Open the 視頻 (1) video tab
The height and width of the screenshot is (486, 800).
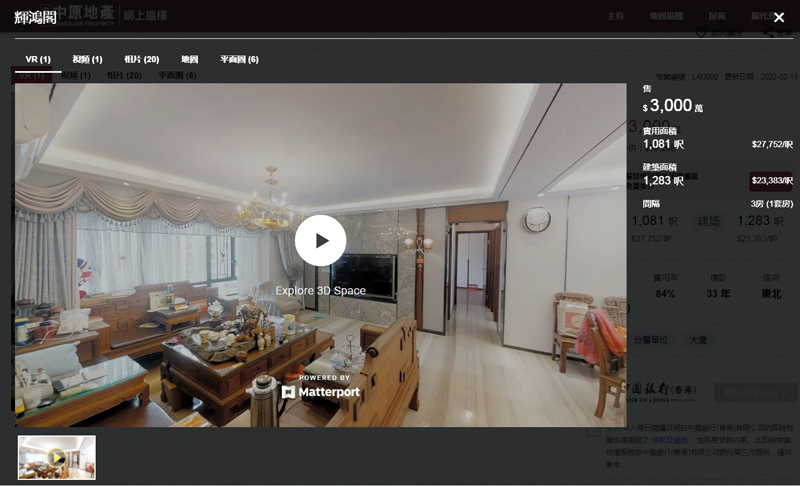(87, 59)
